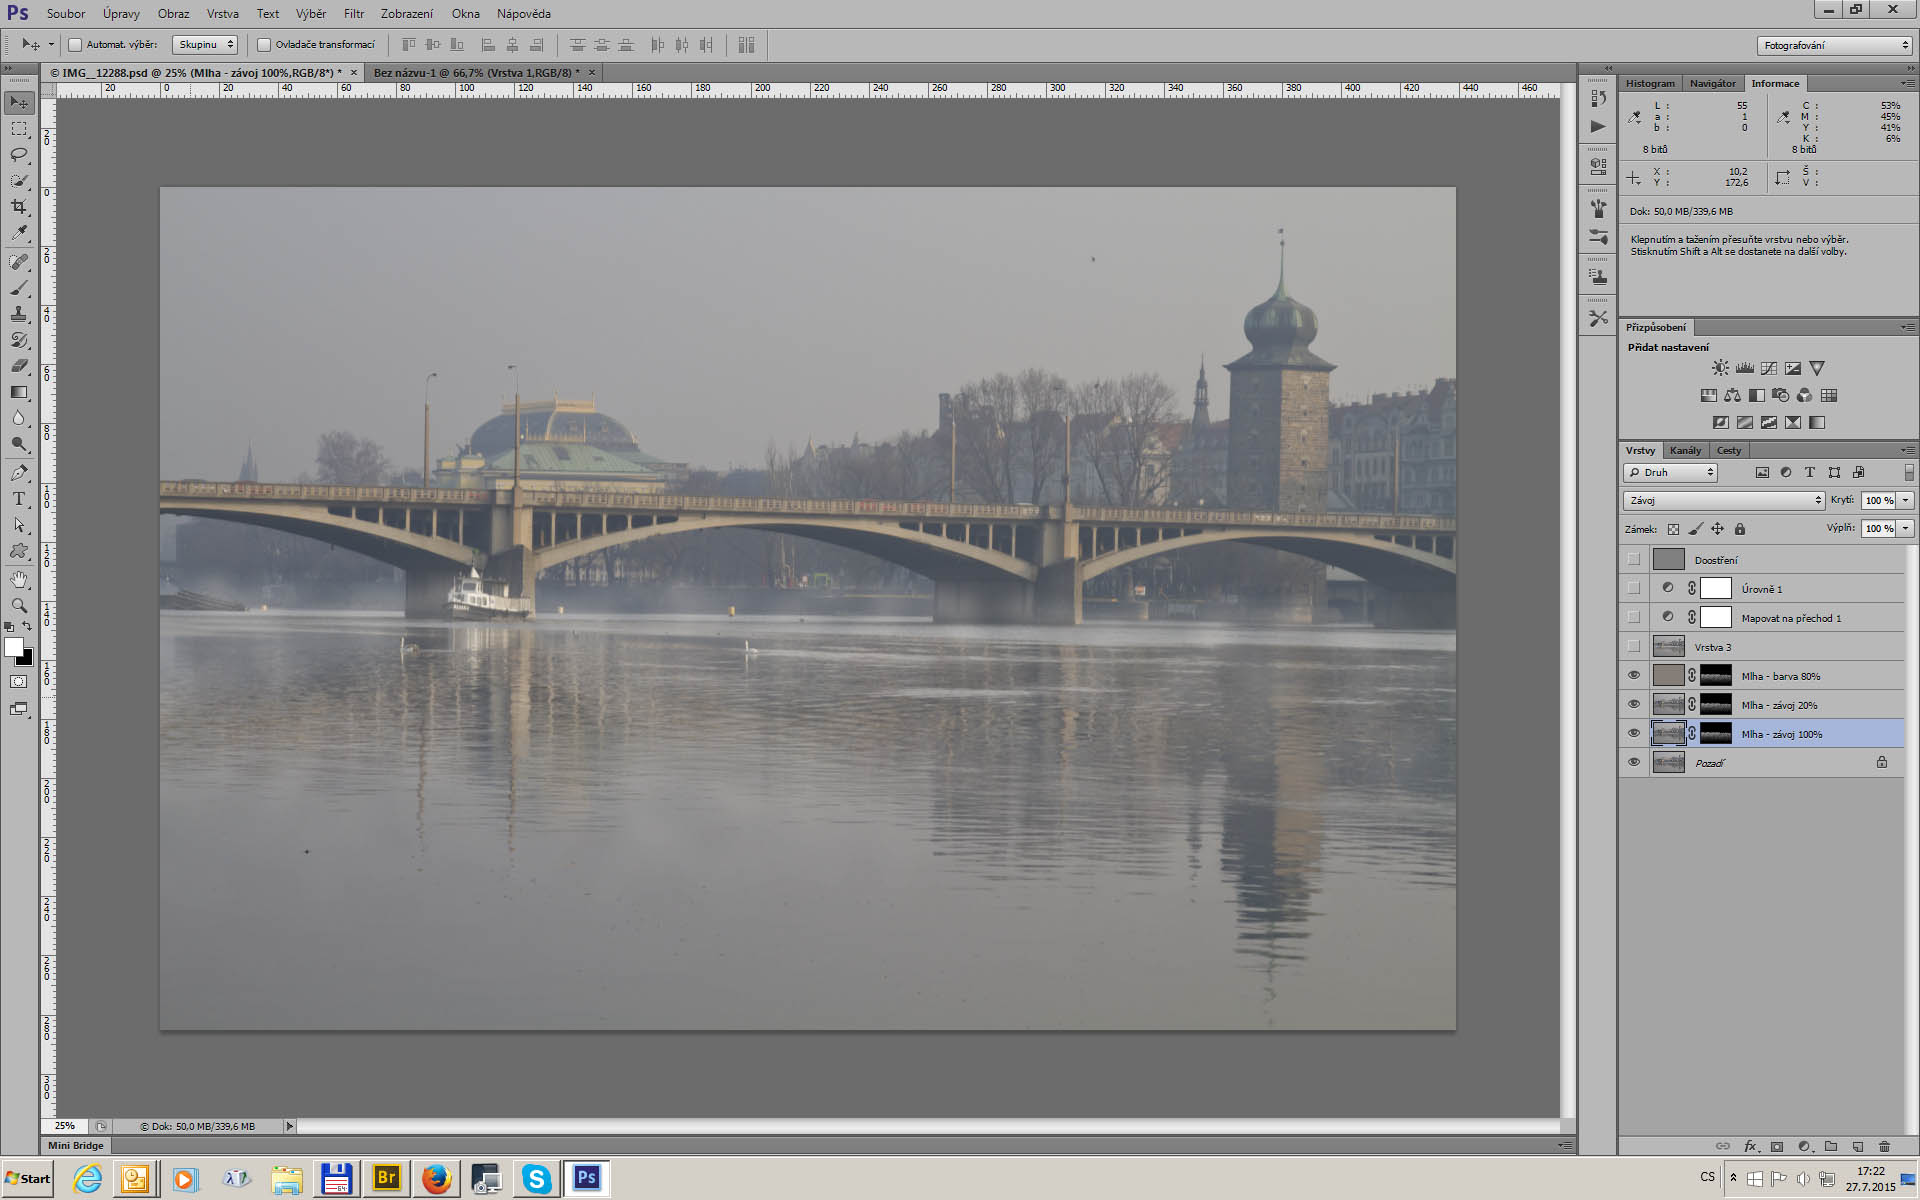
Task: Open the Fotografování workspace dropdown
Action: click(1834, 45)
